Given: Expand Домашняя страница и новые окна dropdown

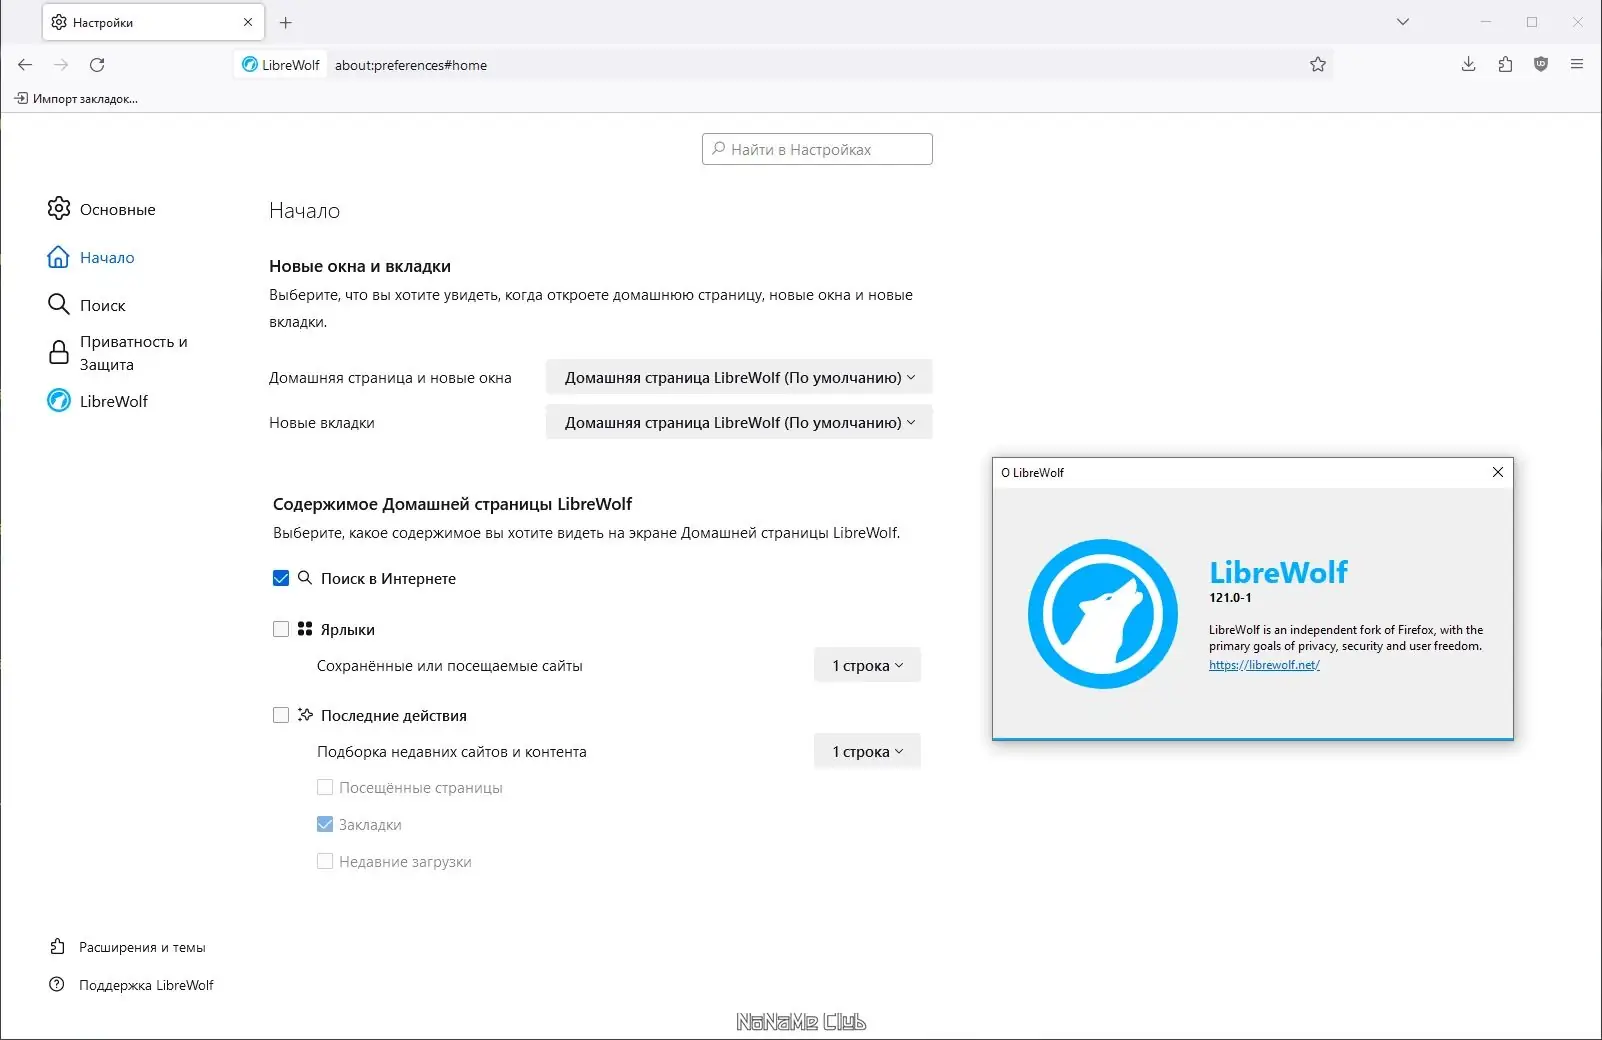Looking at the screenshot, I should point(739,377).
